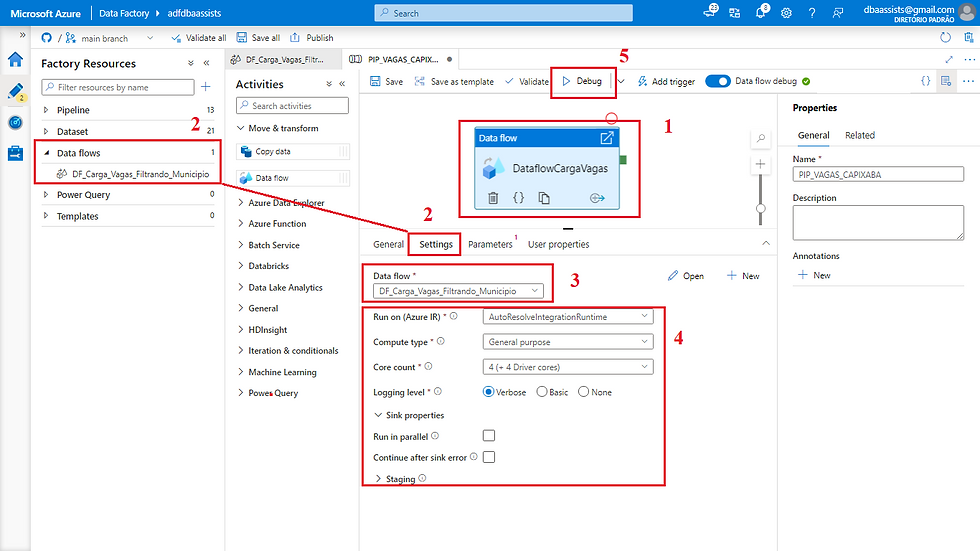Switch to the General activity tab
Screen dimensions: 980x551
coord(388,244)
